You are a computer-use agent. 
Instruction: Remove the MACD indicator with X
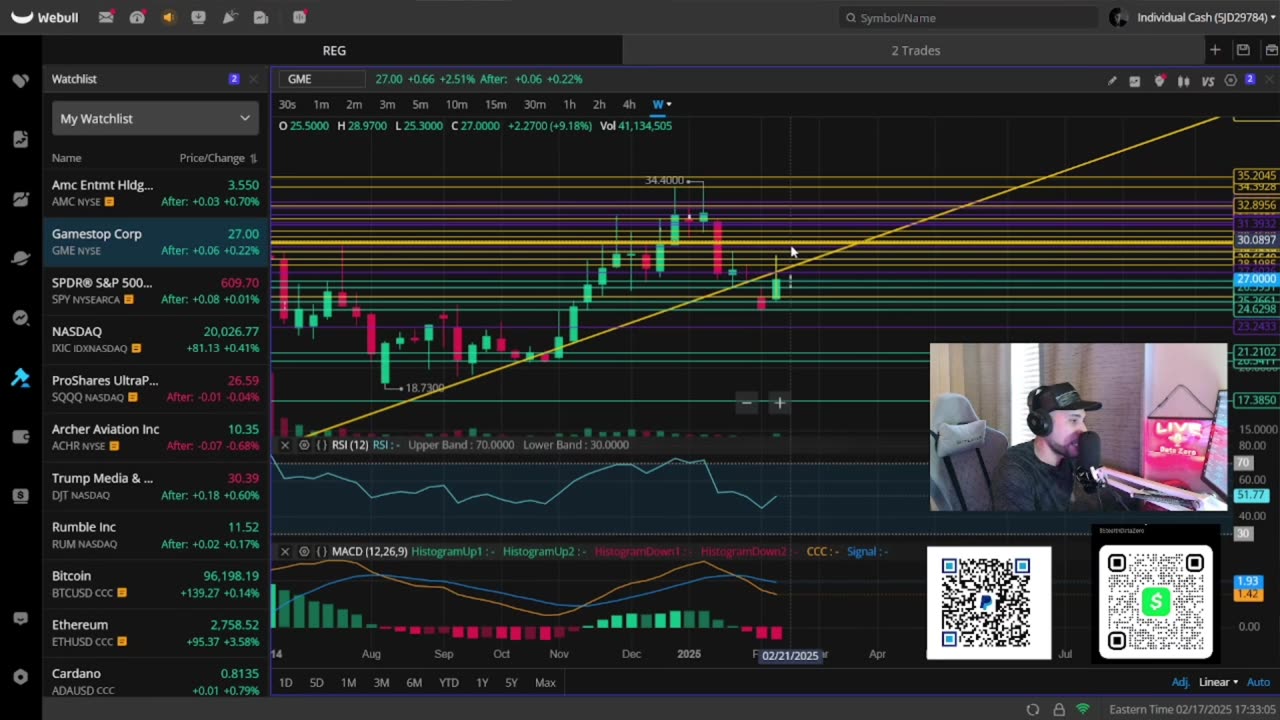tap(285, 552)
